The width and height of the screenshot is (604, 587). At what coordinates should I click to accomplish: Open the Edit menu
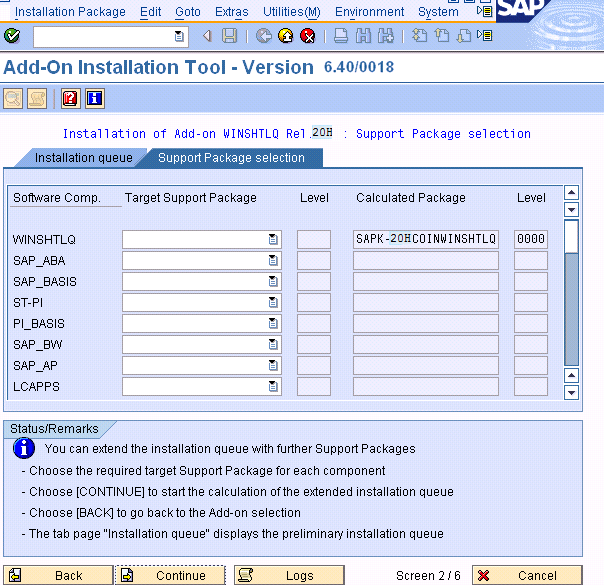150,12
